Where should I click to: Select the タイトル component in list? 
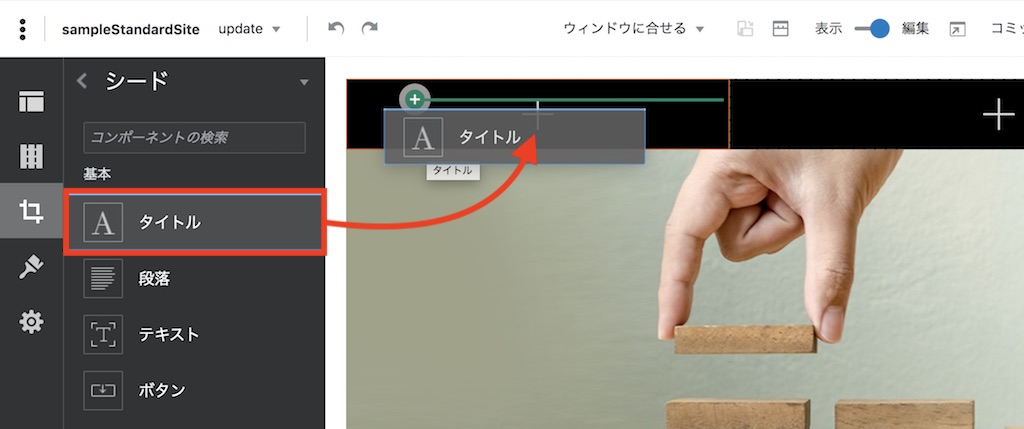tap(195, 222)
